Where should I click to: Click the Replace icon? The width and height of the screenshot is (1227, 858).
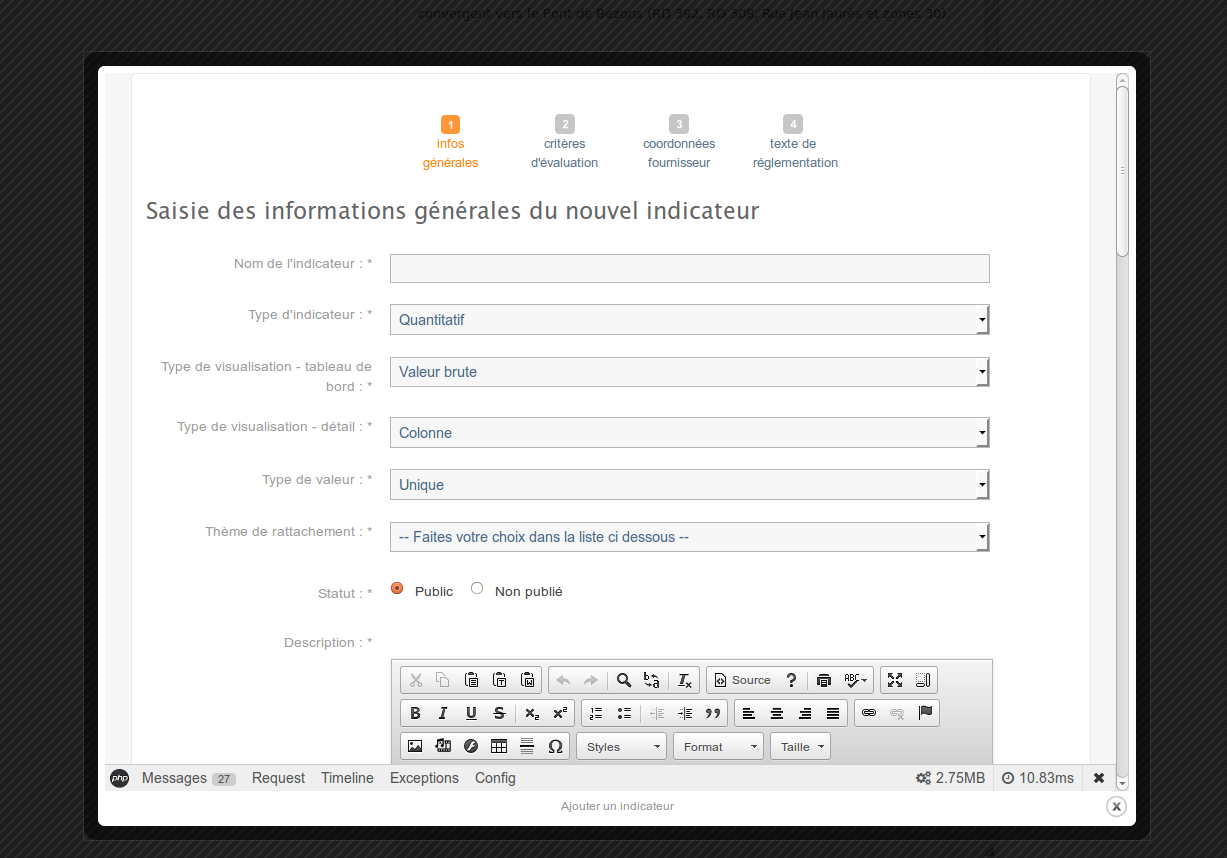[652, 680]
